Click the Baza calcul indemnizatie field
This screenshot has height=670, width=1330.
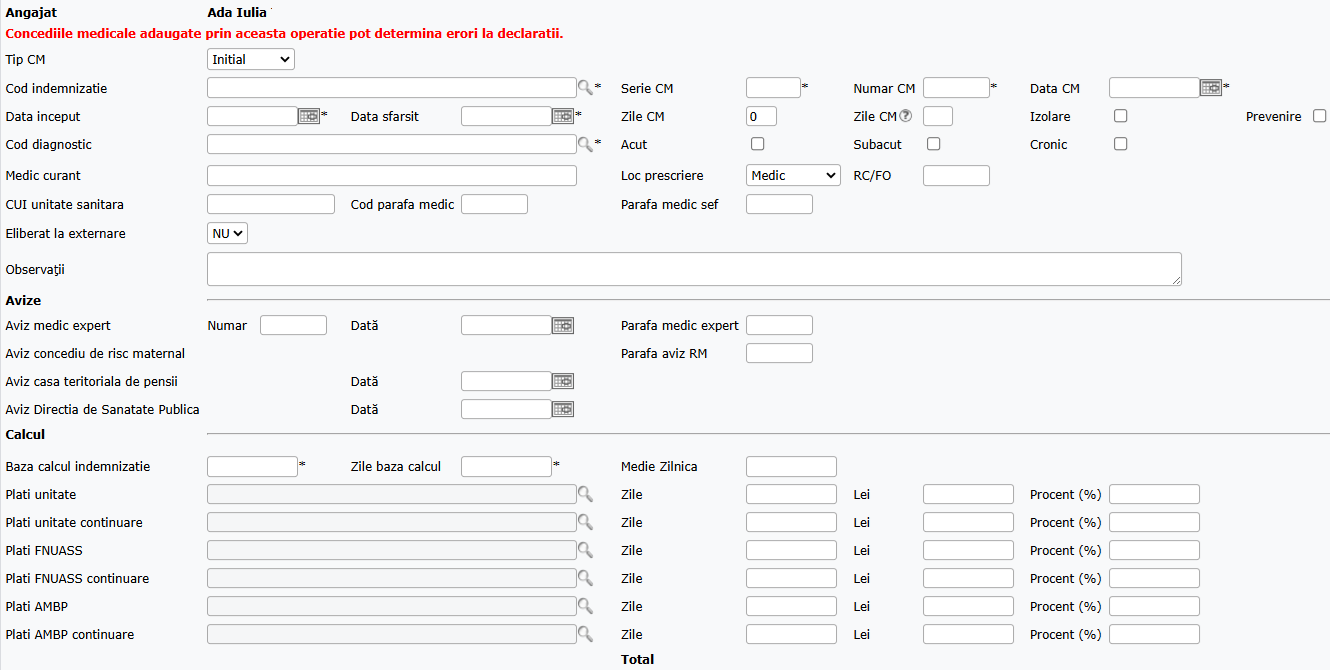tap(252, 467)
